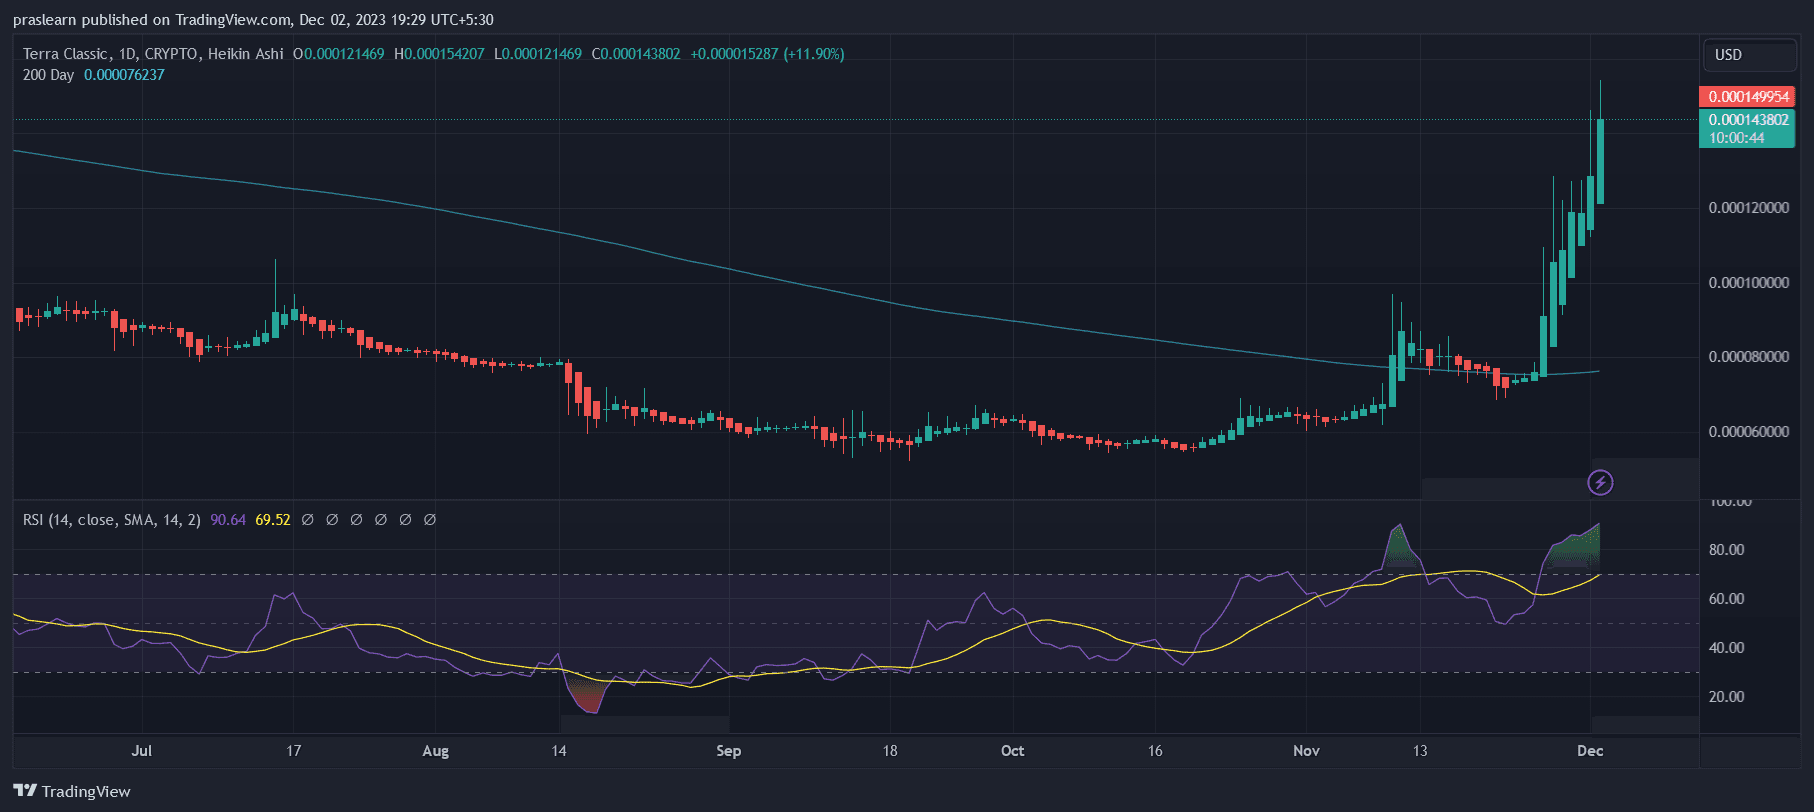This screenshot has height=812, width=1814.
Task: Click the last null symbol in RSI legend
Action: pyautogui.click(x=430, y=520)
